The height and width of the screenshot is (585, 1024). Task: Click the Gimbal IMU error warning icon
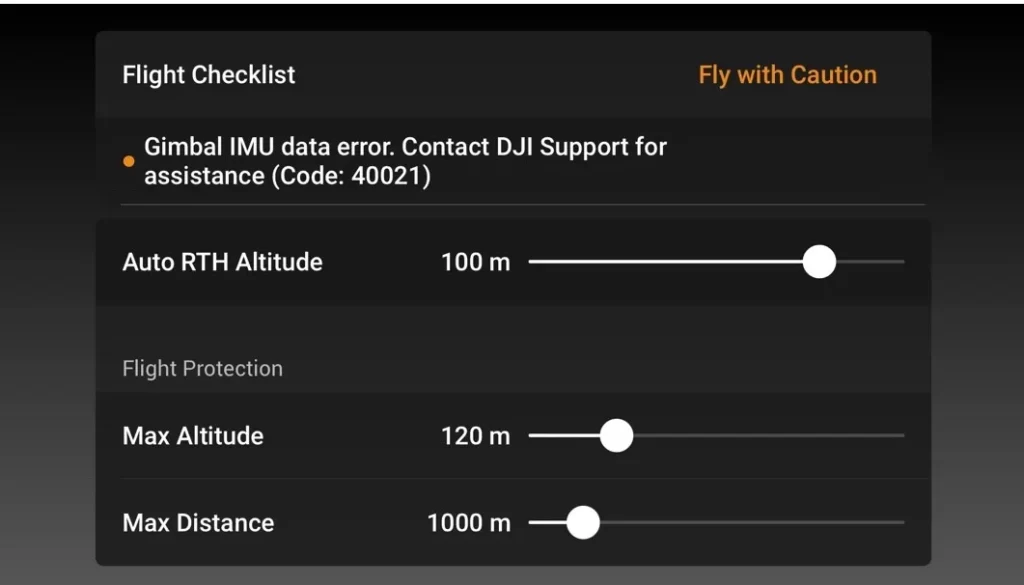click(129, 160)
